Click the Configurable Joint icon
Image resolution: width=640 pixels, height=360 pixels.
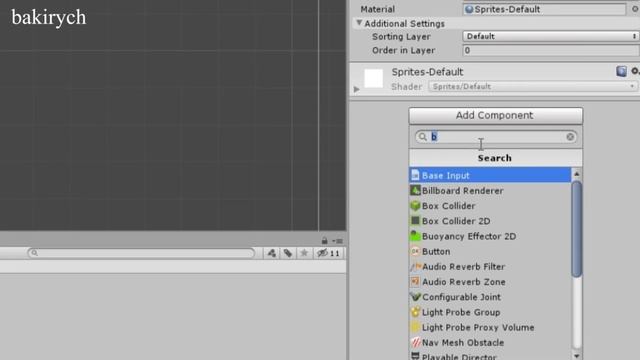coord(415,297)
